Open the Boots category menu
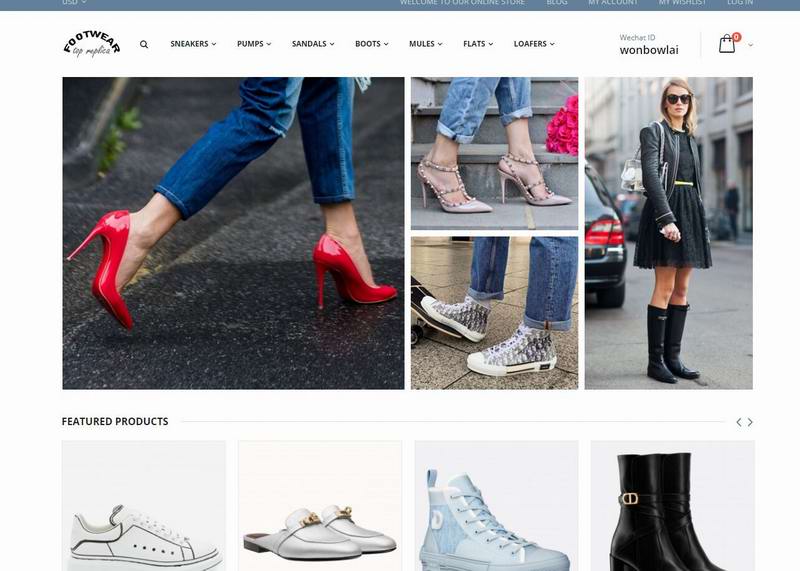800x571 pixels. (x=371, y=44)
